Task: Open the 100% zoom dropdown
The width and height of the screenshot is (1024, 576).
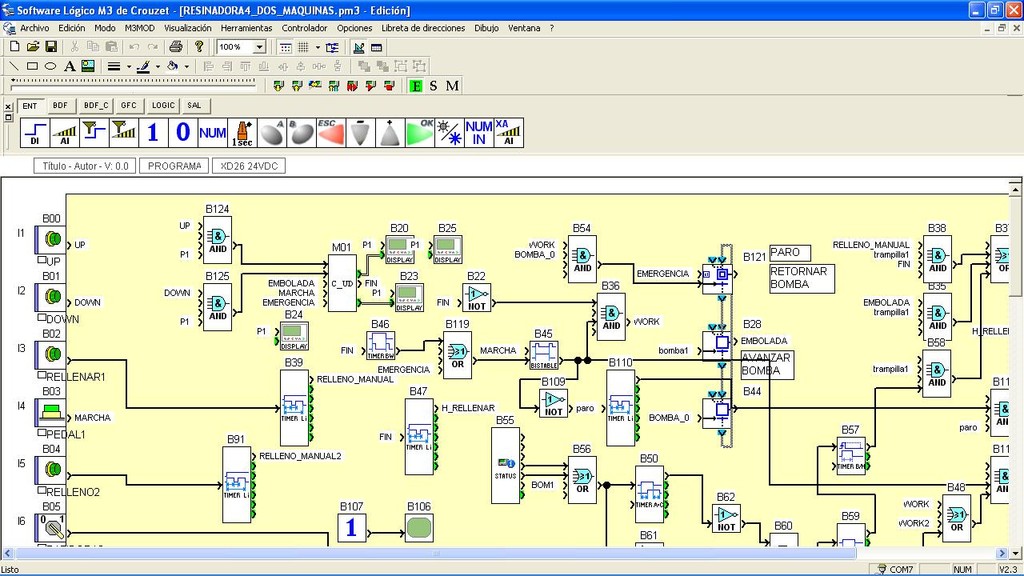Action: pyautogui.click(x=260, y=47)
